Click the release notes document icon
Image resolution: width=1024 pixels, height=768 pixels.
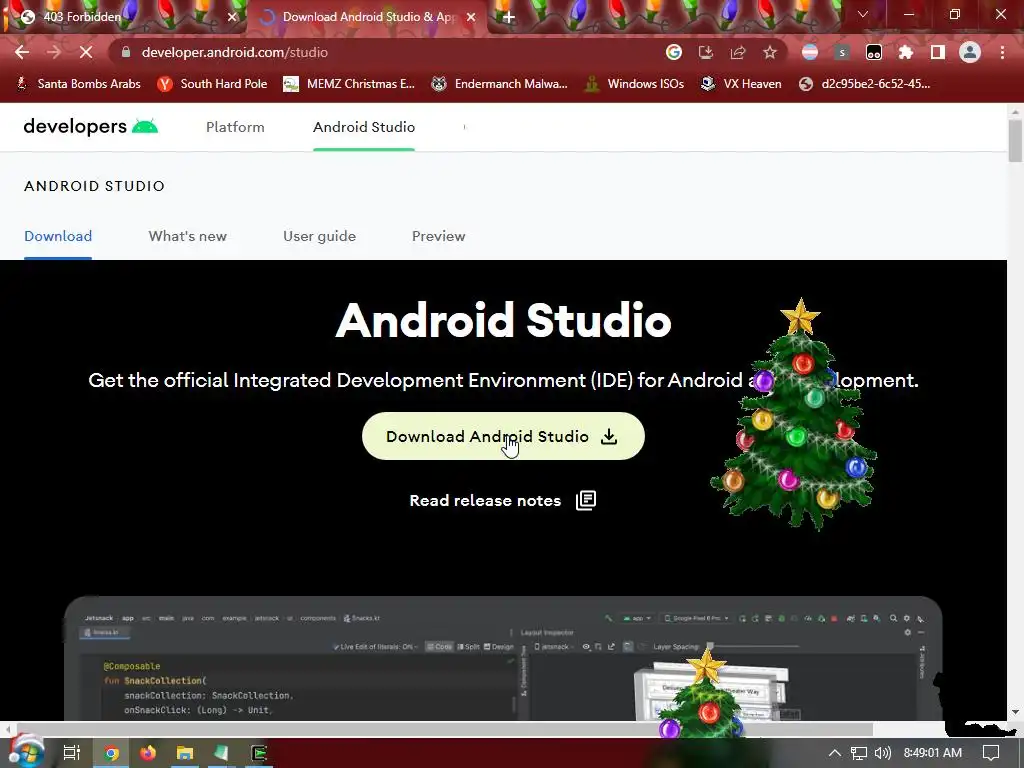[586, 500]
